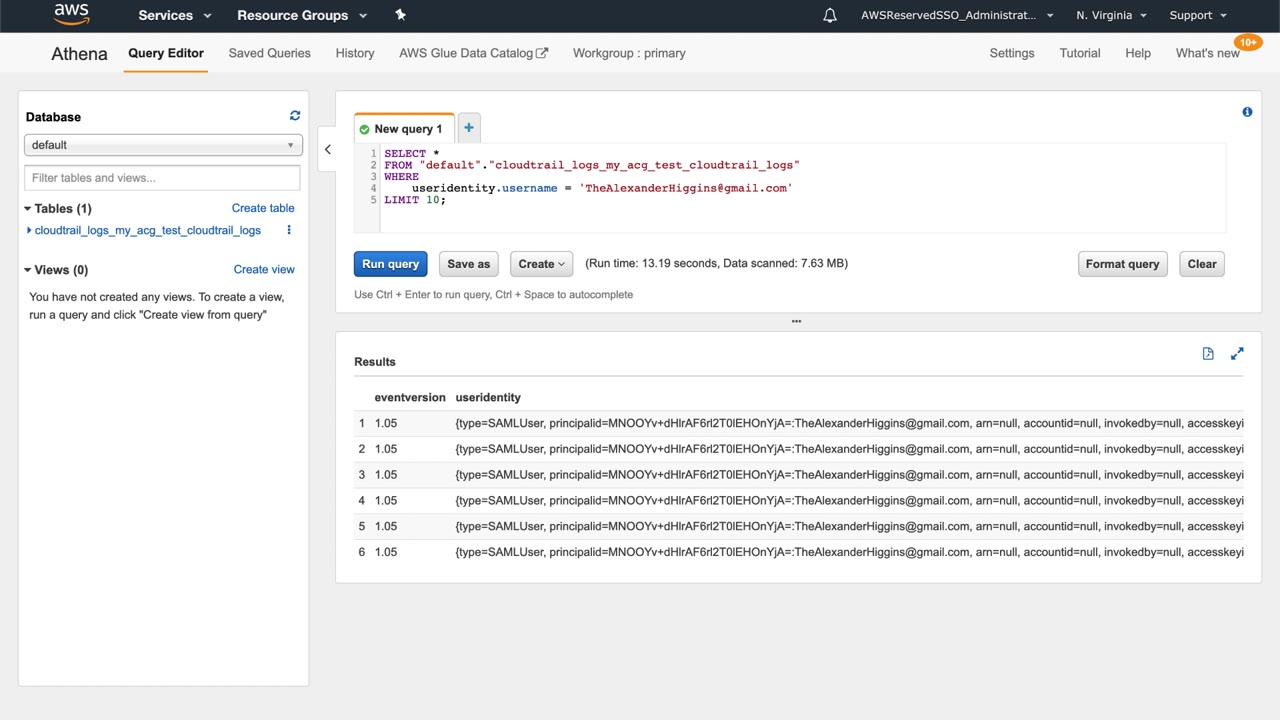This screenshot has height=720, width=1280.
Task: Click the Run query button
Action: (390, 264)
